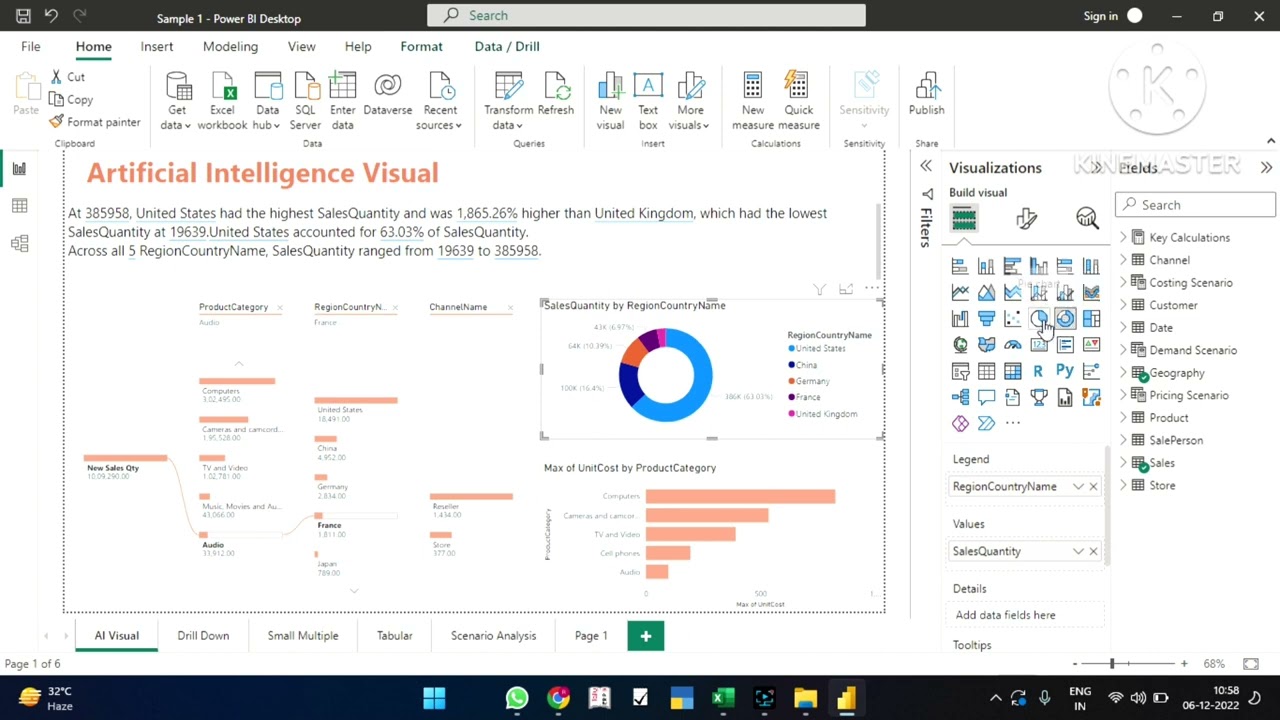Select the Funnel visual icon
This screenshot has width=1280, height=720.
point(986,319)
